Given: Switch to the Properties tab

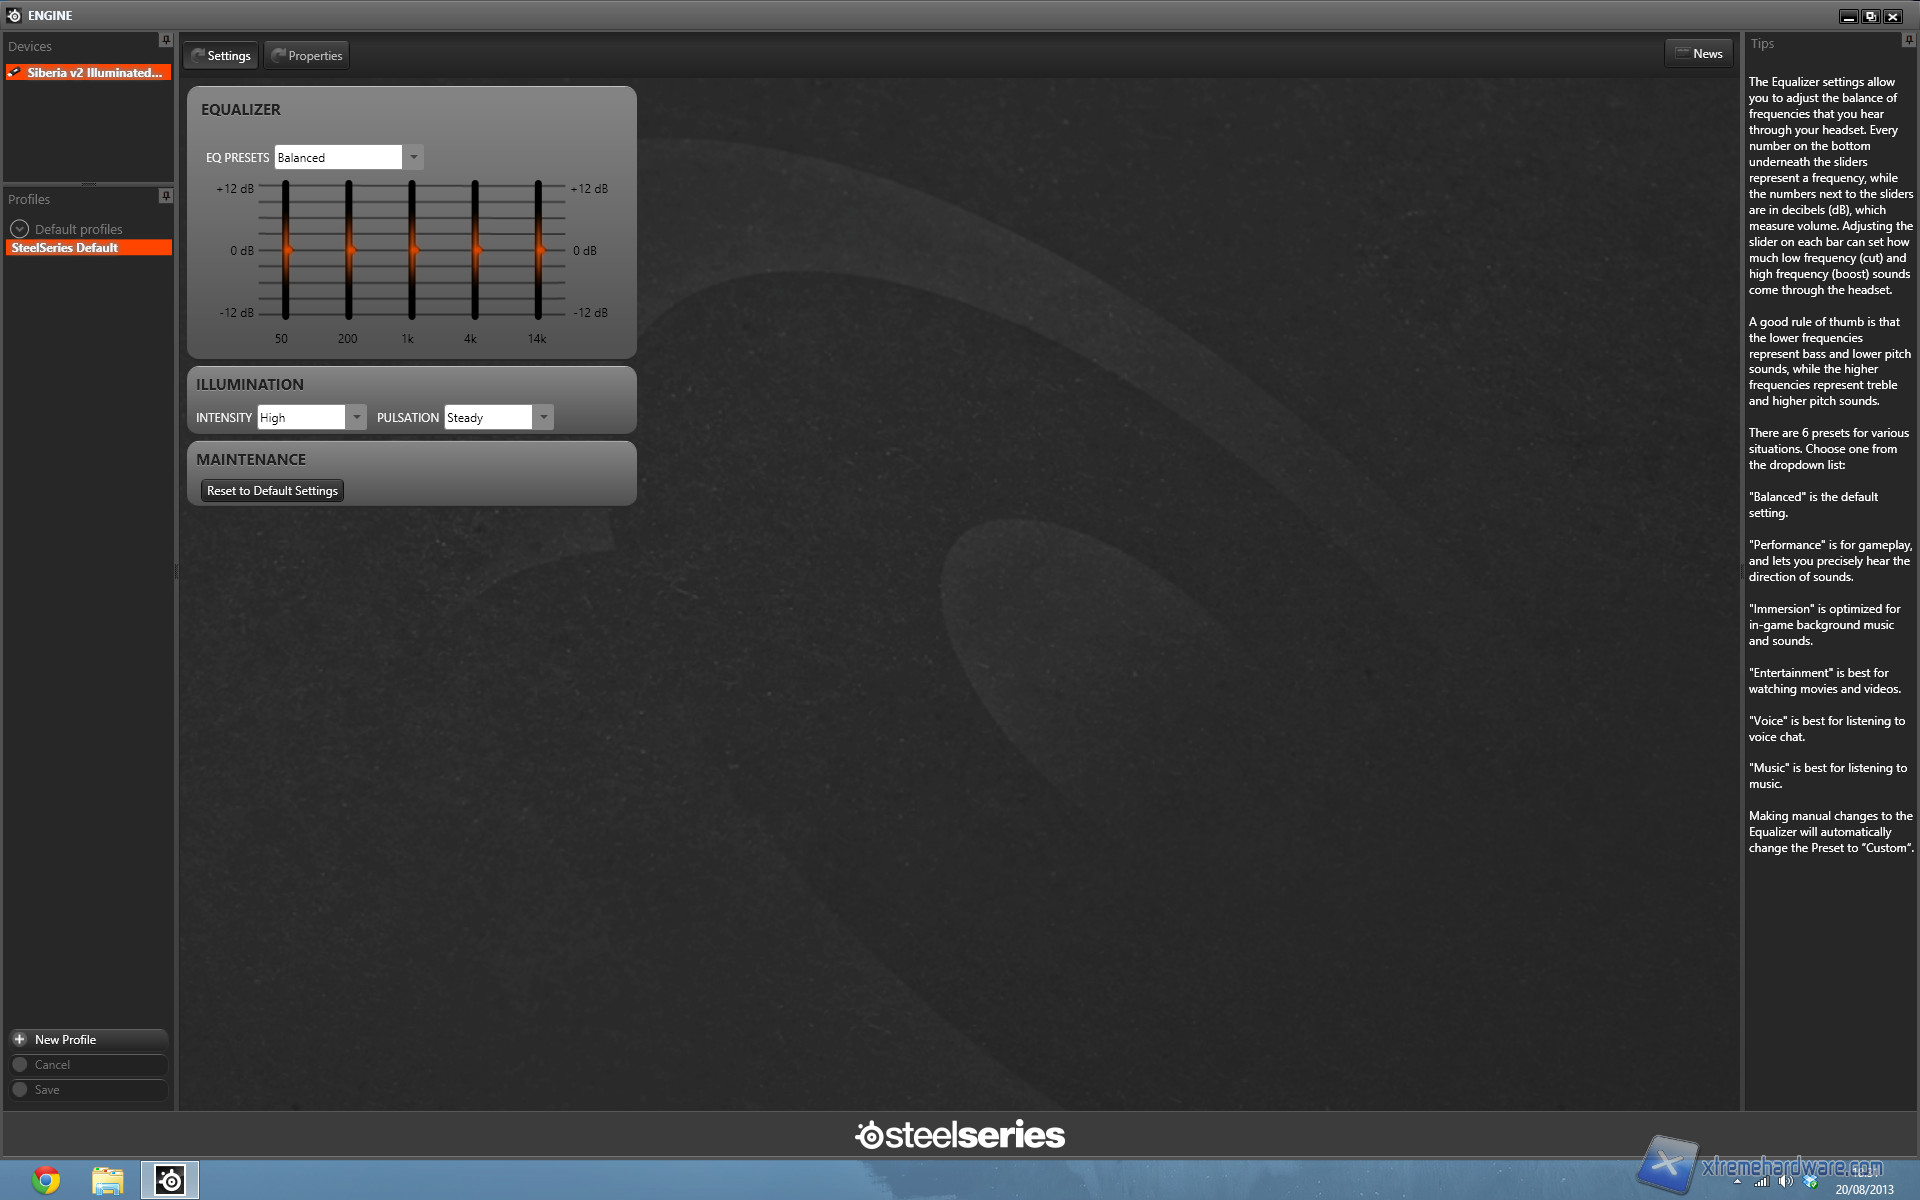Looking at the screenshot, I should [307, 56].
